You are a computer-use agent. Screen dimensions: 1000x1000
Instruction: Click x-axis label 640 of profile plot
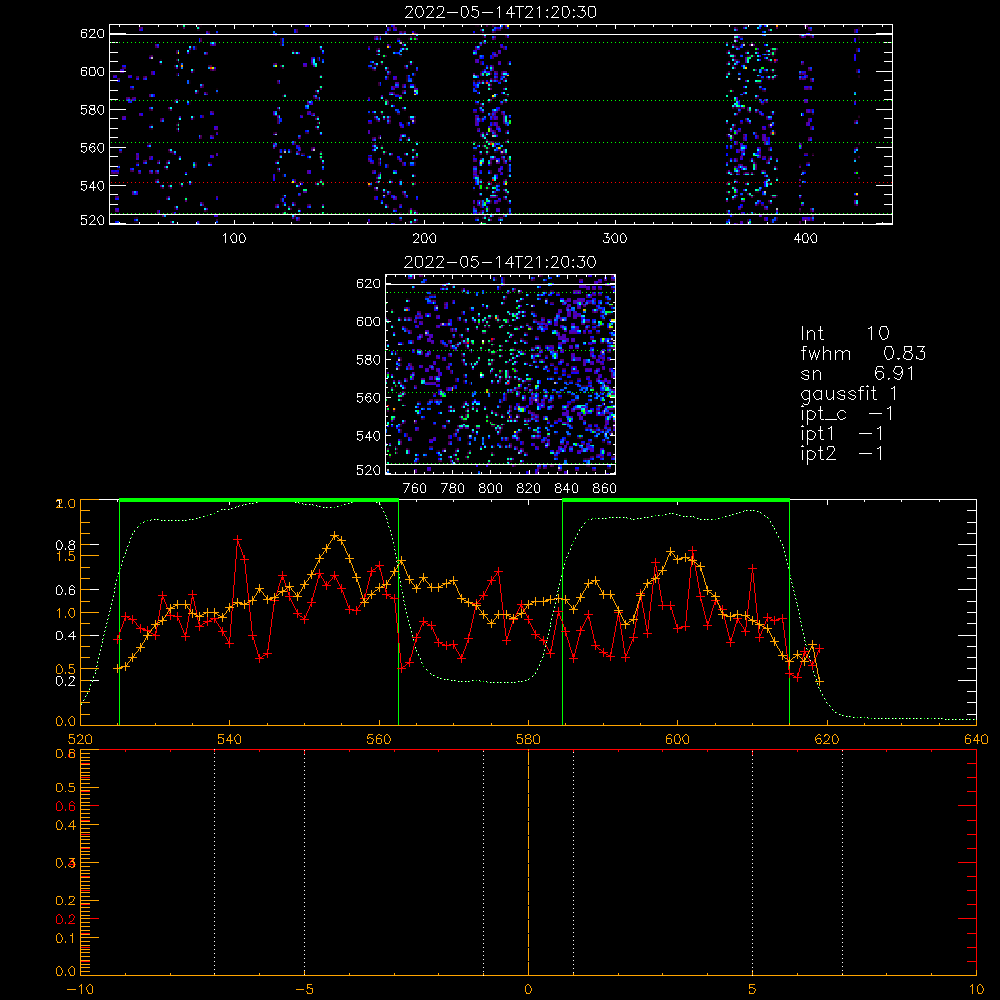tap(976, 740)
